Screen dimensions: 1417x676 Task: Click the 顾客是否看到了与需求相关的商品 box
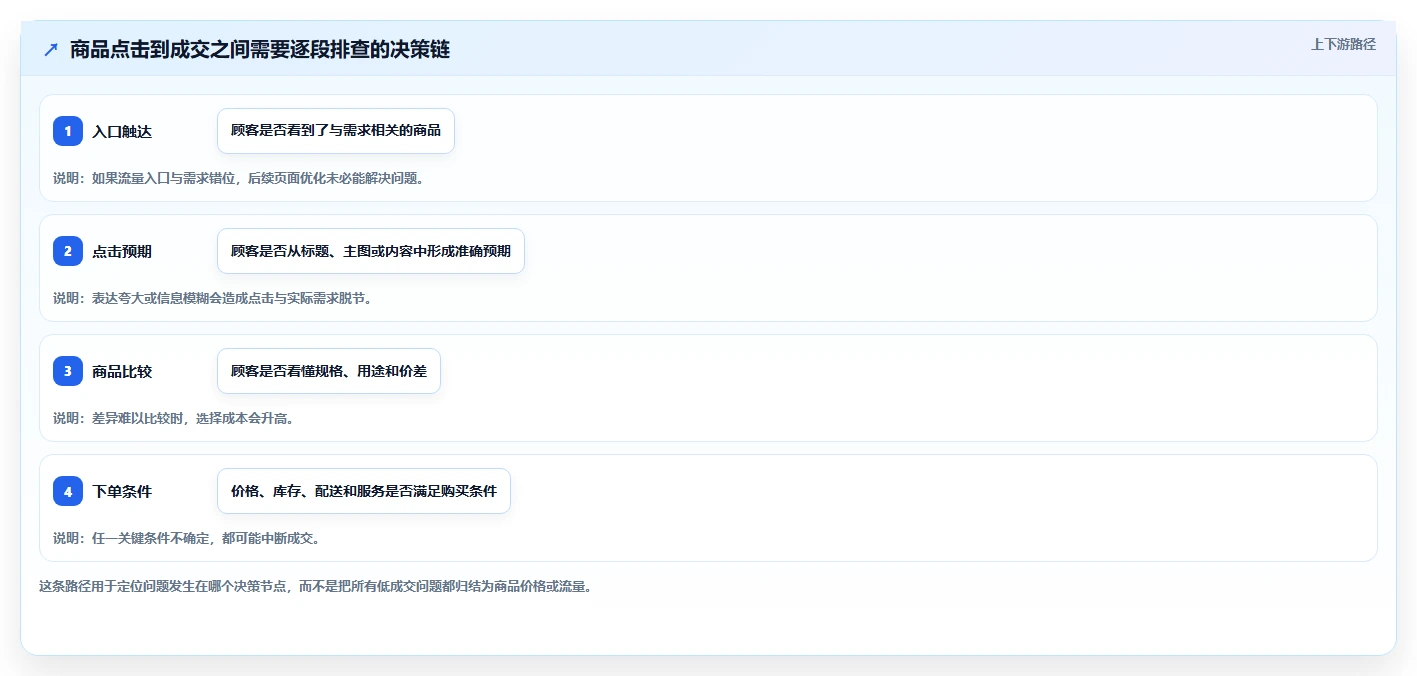[336, 131]
